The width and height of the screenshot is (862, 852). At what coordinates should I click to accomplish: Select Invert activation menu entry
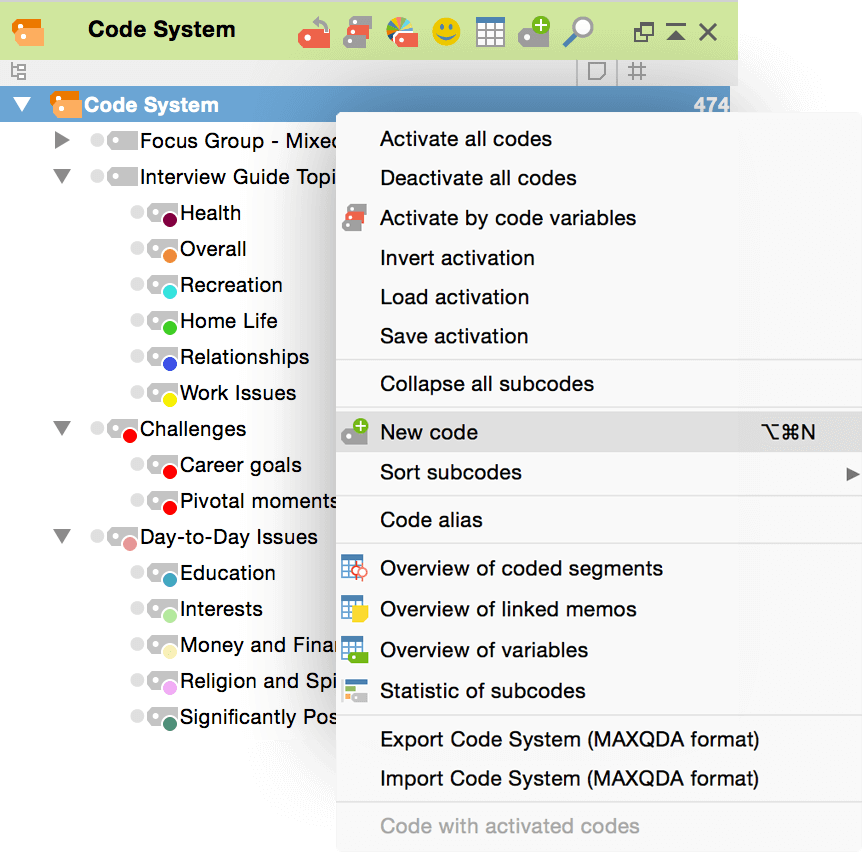[x=598, y=258]
